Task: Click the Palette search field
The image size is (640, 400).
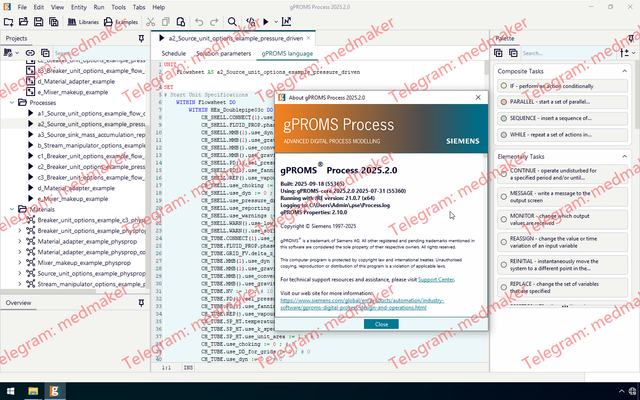Action: pyautogui.click(x=569, y=53)
